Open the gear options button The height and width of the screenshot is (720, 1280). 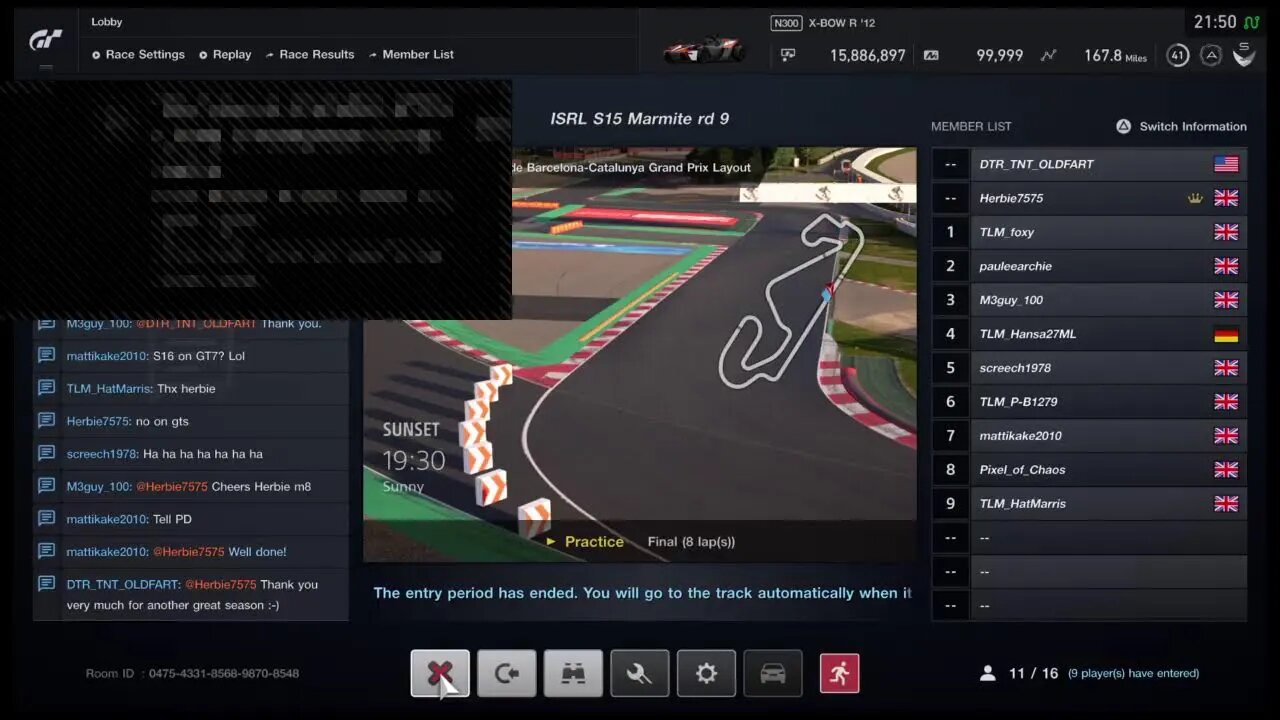pos(706,673)
